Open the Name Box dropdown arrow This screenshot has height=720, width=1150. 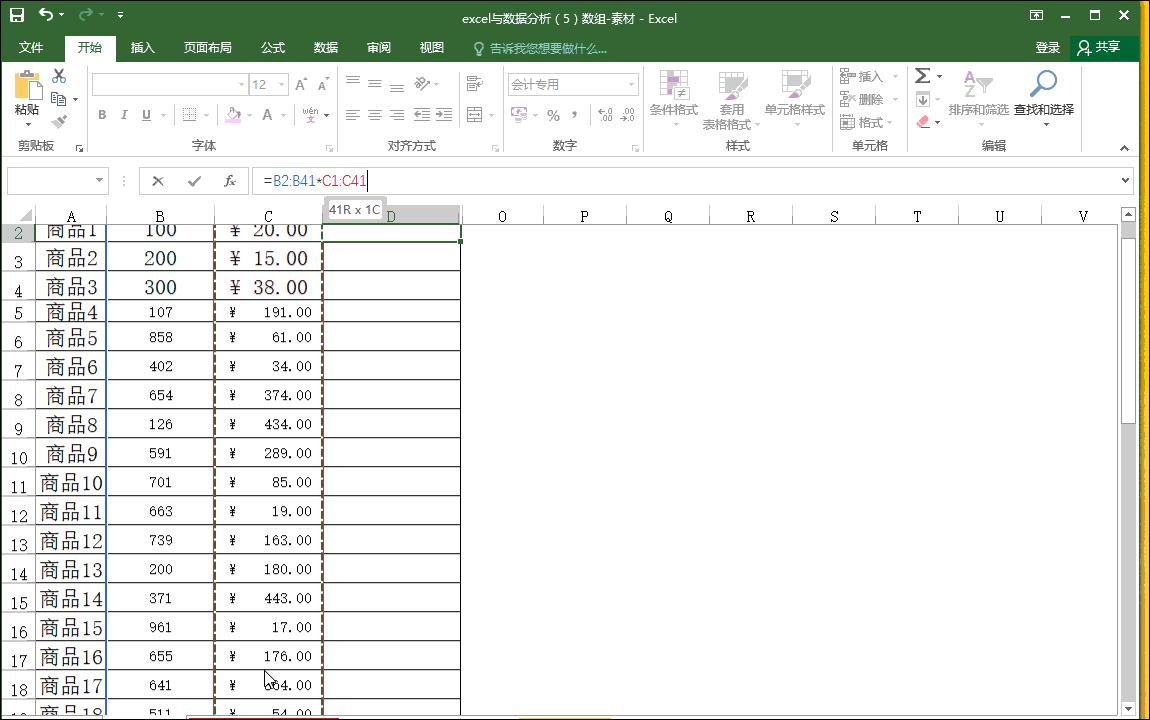[x=99, y=180]
